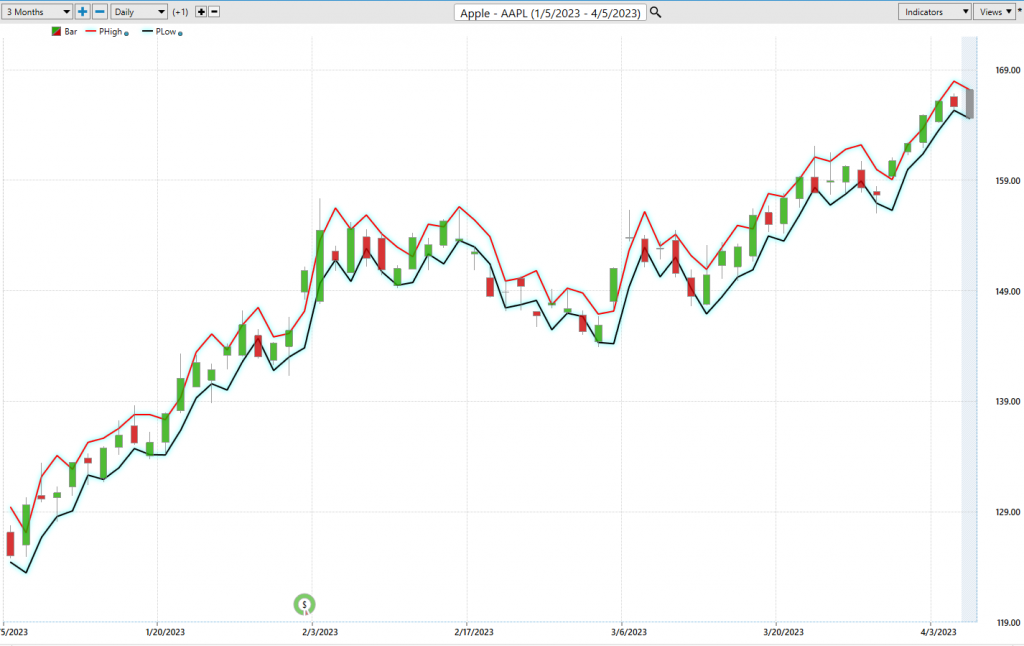Click the dark PLow line swatch

click(x=148, y=31)
